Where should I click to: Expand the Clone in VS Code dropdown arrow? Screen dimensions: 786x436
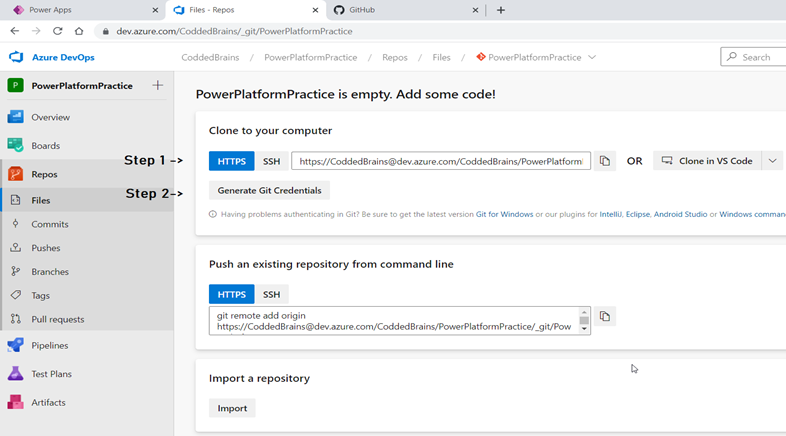772,161
